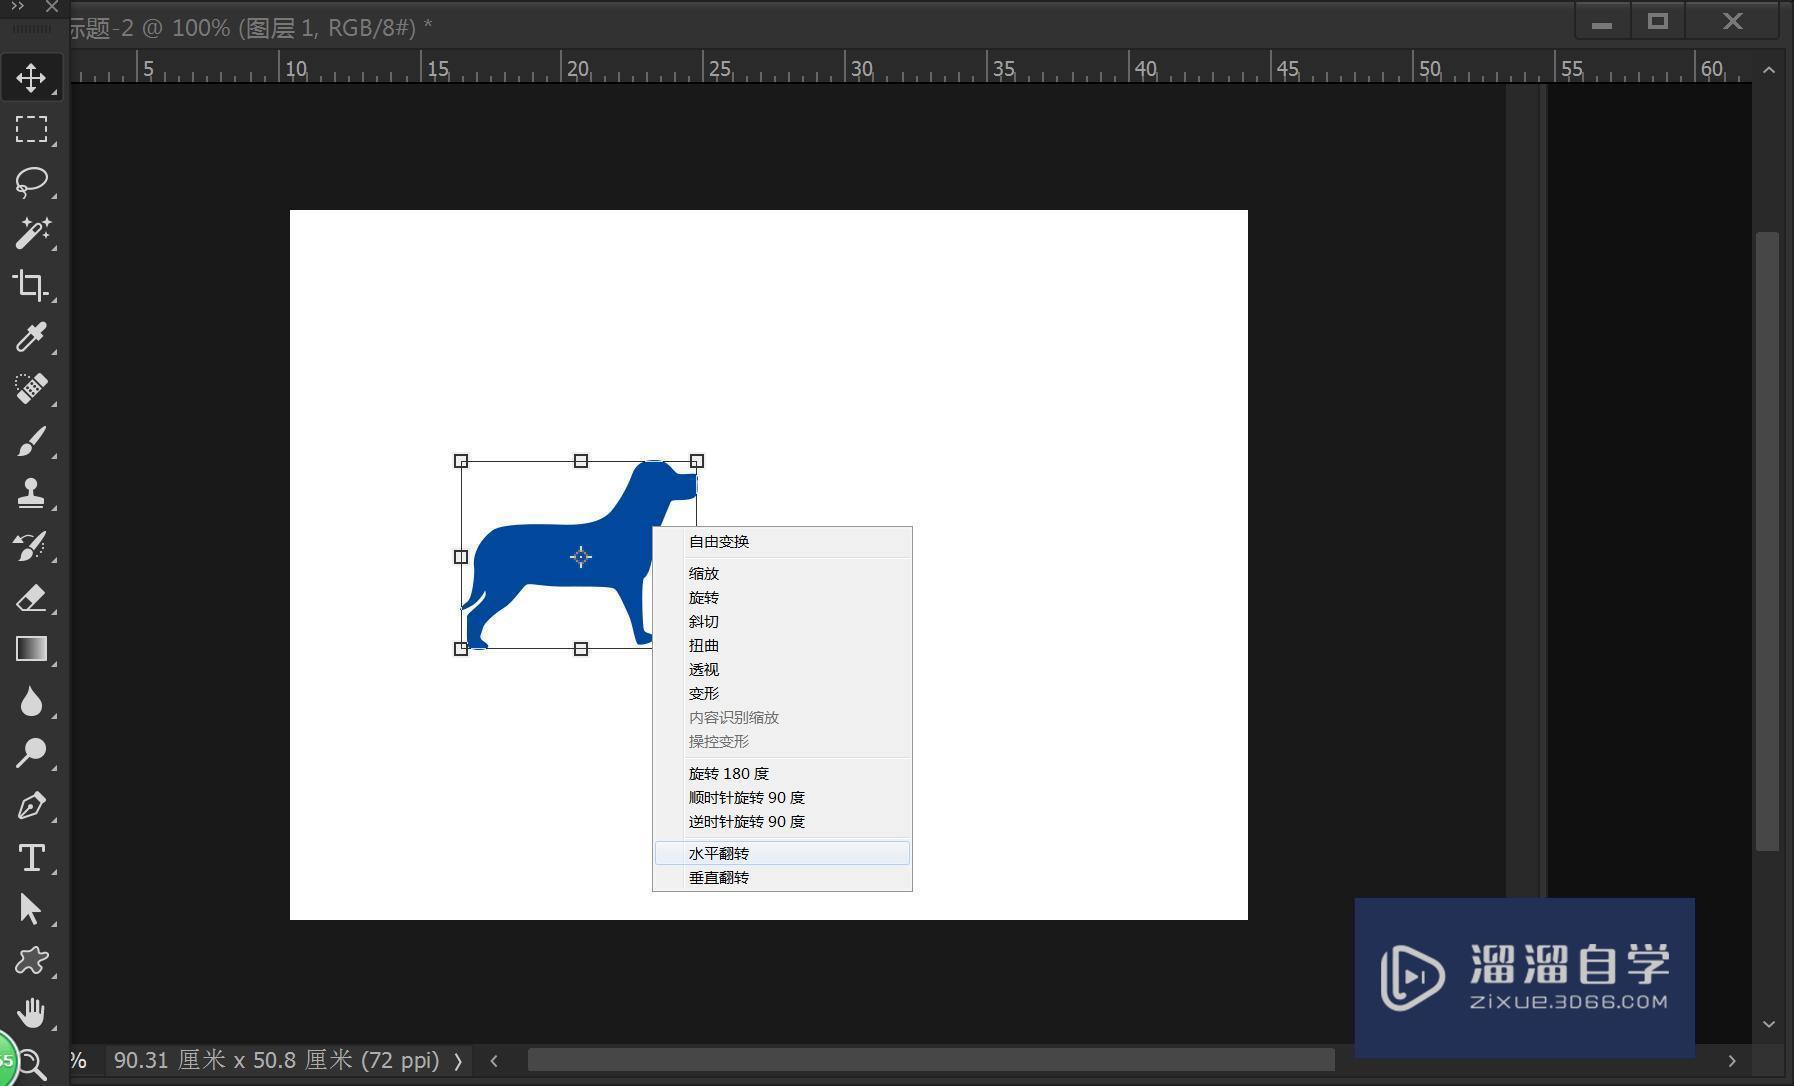The height and width of the screenshot is (1086, 1794).
Task: Choose 垂直翻转 from the menu
Action: pyautogui.click(x=717, y=877)
